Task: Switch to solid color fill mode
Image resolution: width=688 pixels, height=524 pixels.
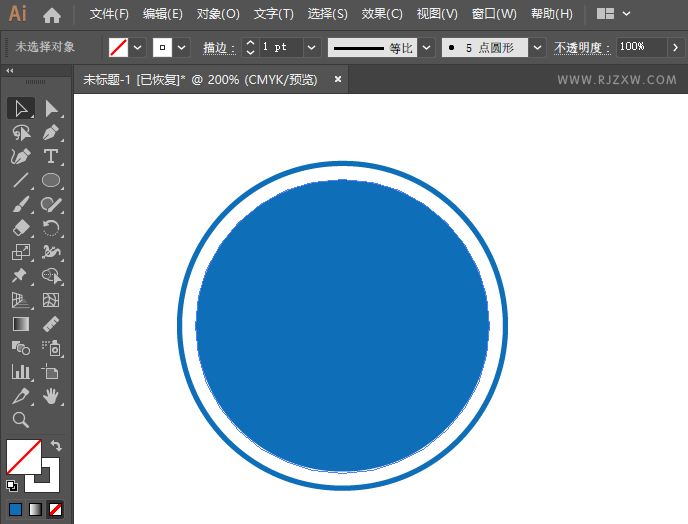Action: pyautogui.click(x=15, y=510)
